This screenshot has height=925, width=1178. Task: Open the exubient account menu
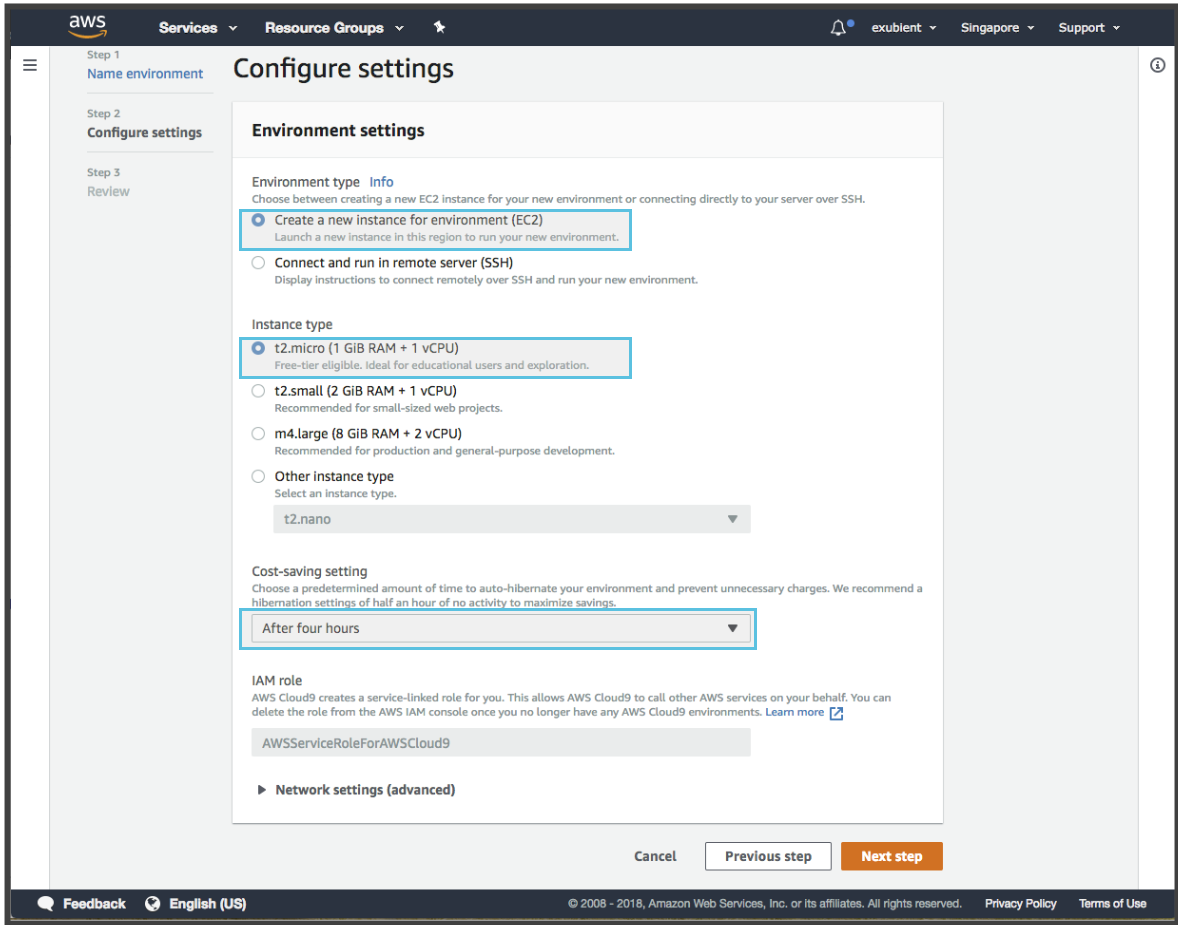pyautogui.click(x=904, y=28)
